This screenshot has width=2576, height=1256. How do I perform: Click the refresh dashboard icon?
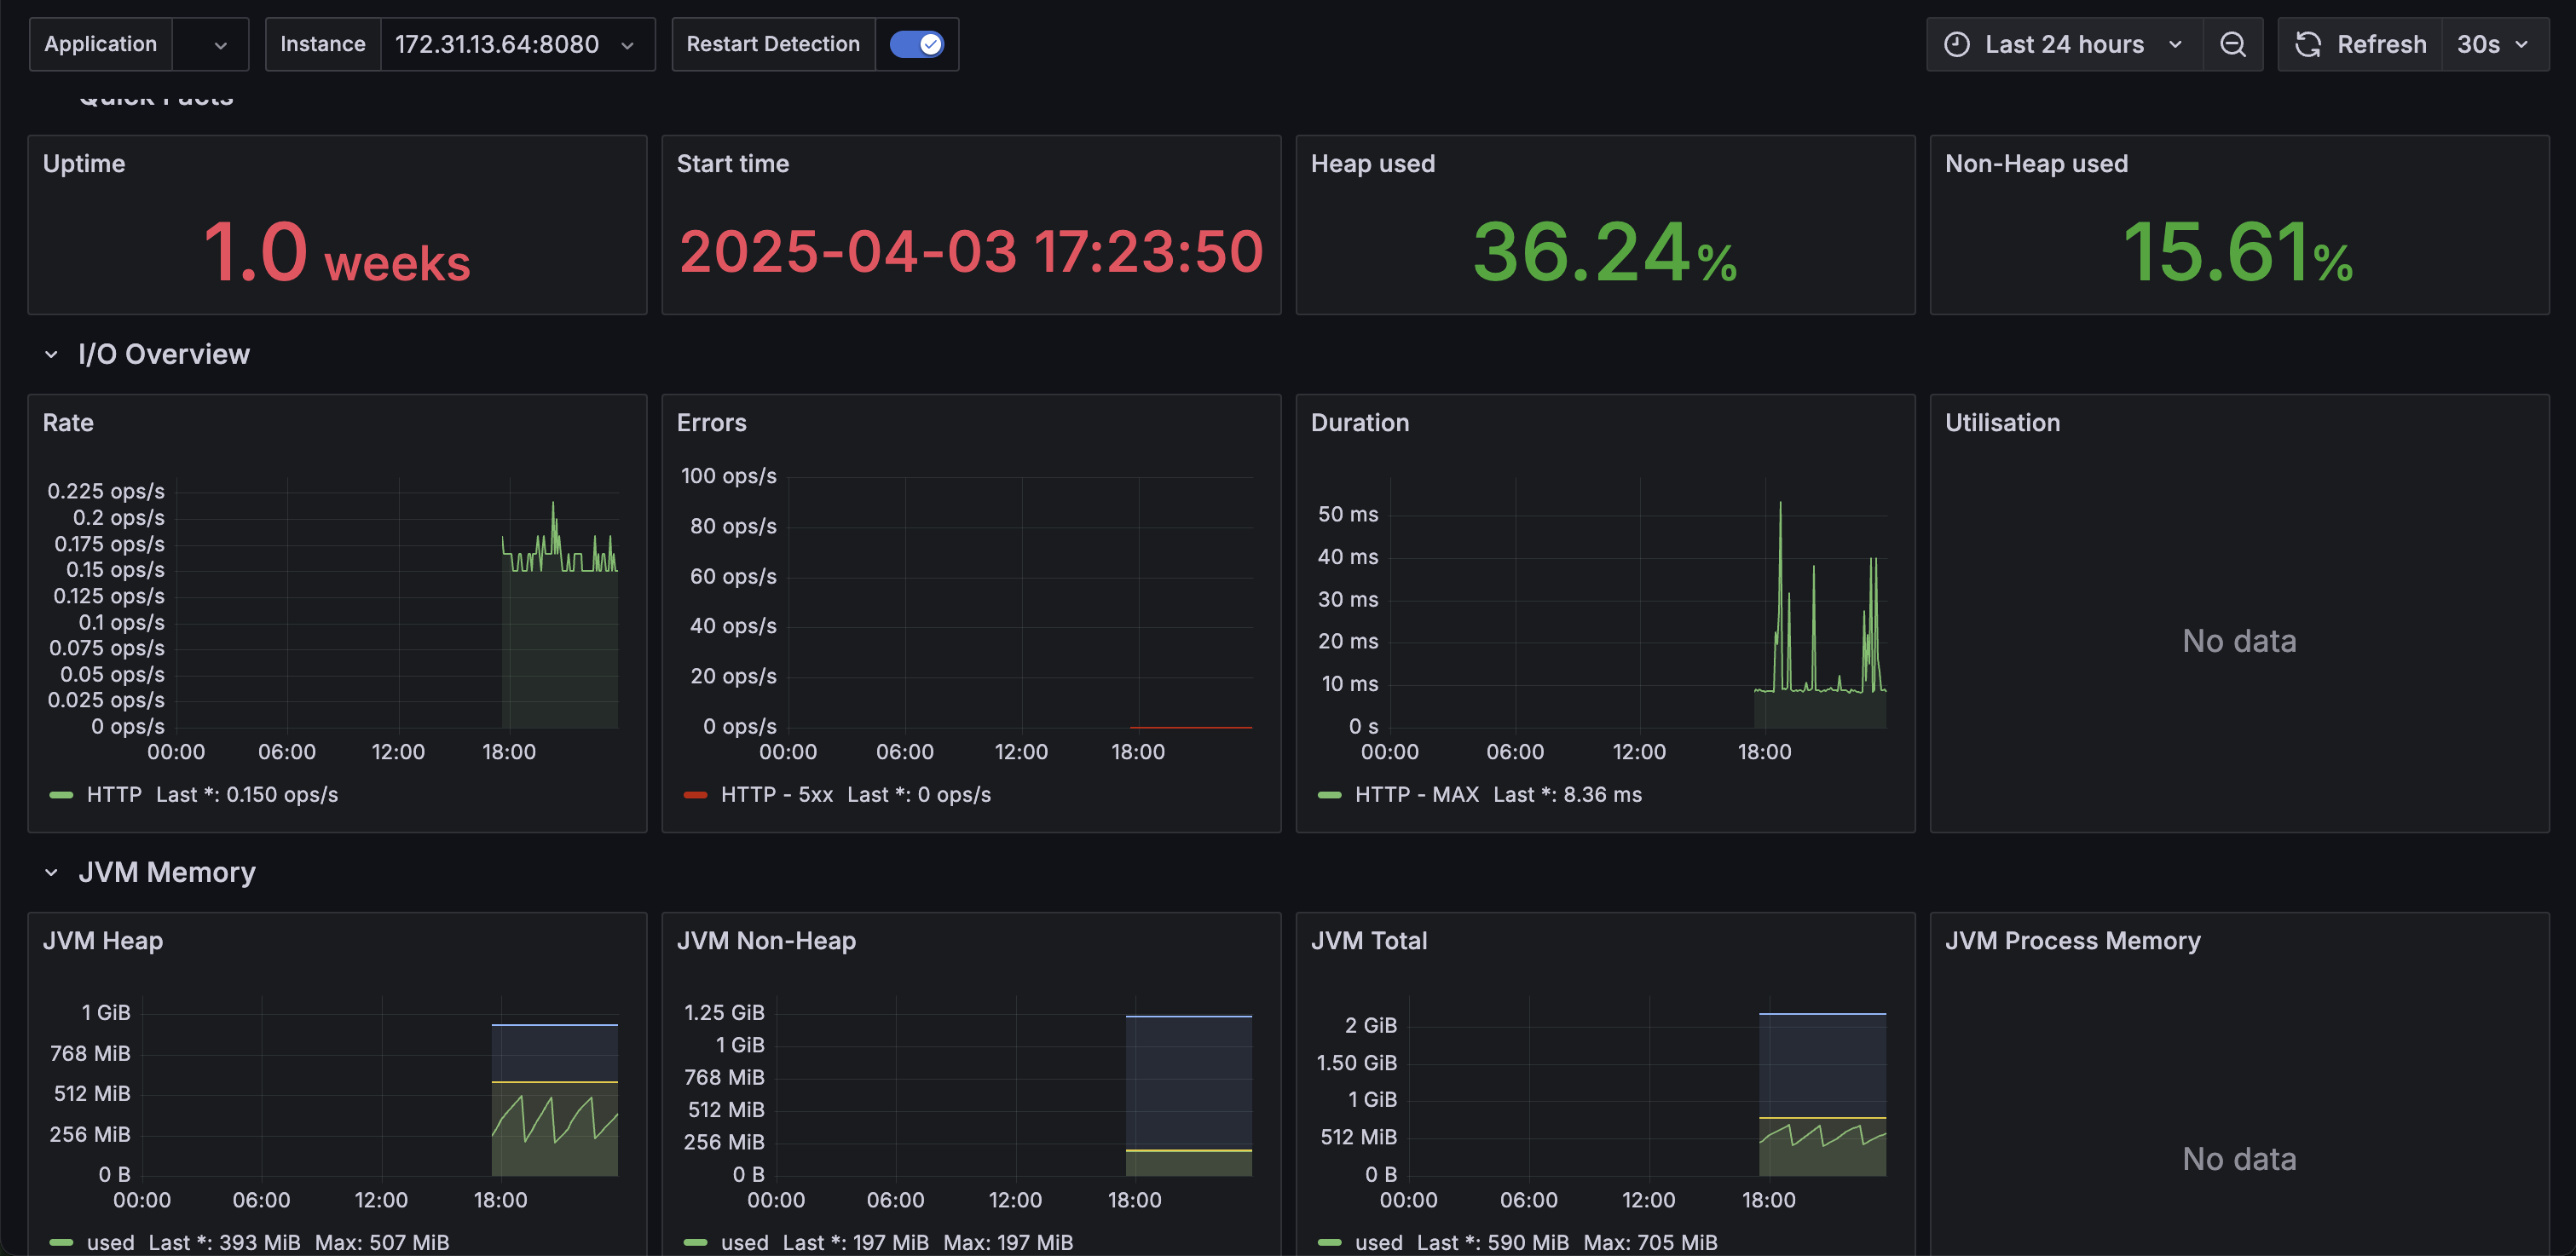(x=2308, y=44)
